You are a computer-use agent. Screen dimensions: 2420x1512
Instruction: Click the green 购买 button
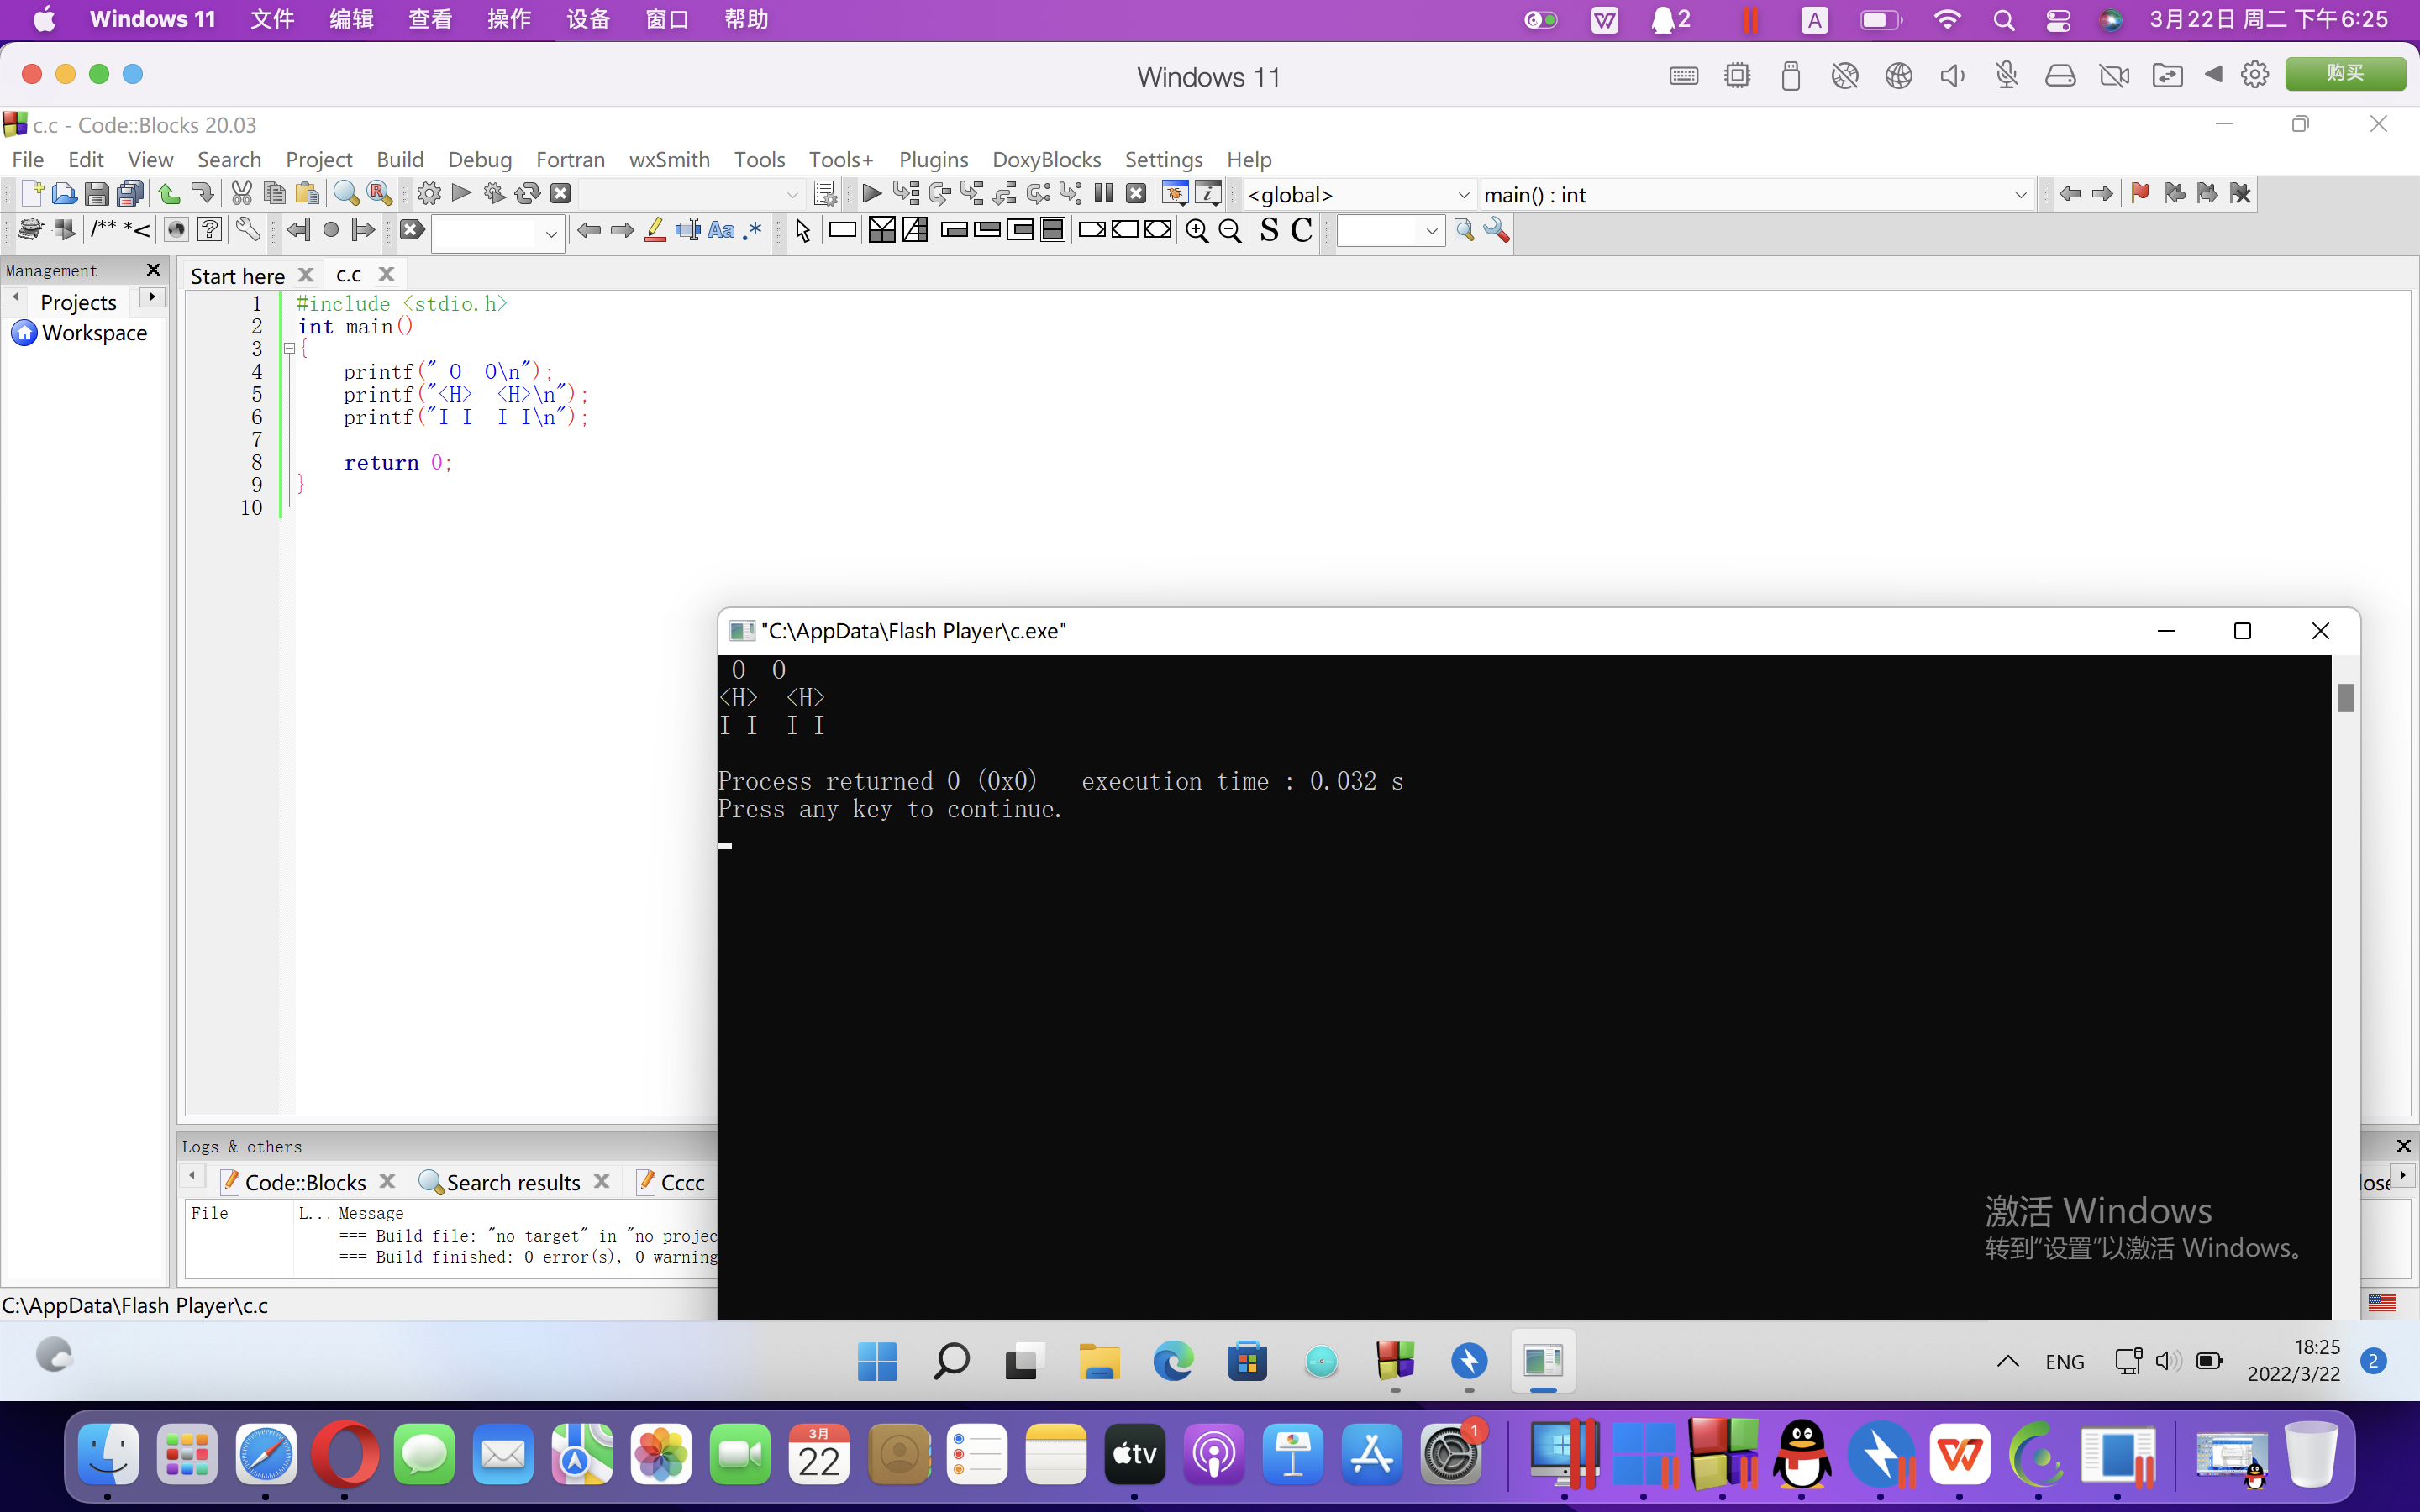click(x=2344, y=74)
